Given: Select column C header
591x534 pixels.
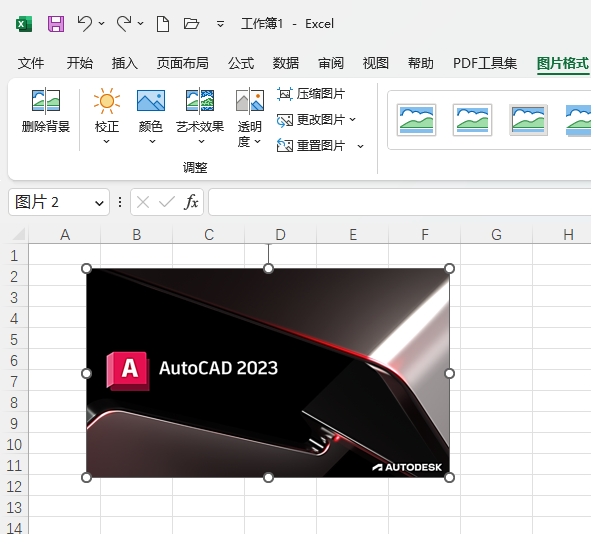Looking at the screenshot, I should coord(209,234).
